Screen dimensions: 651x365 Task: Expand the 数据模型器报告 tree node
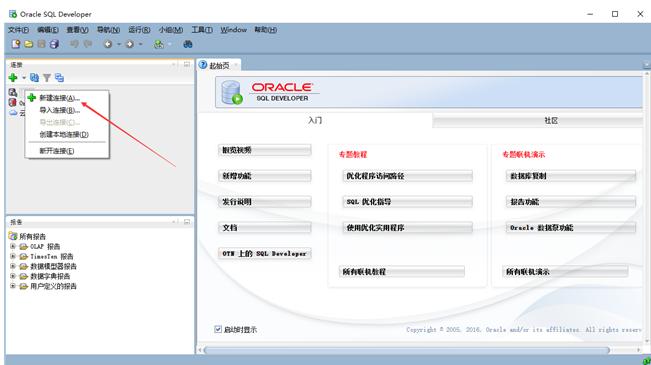coord(13,266)
